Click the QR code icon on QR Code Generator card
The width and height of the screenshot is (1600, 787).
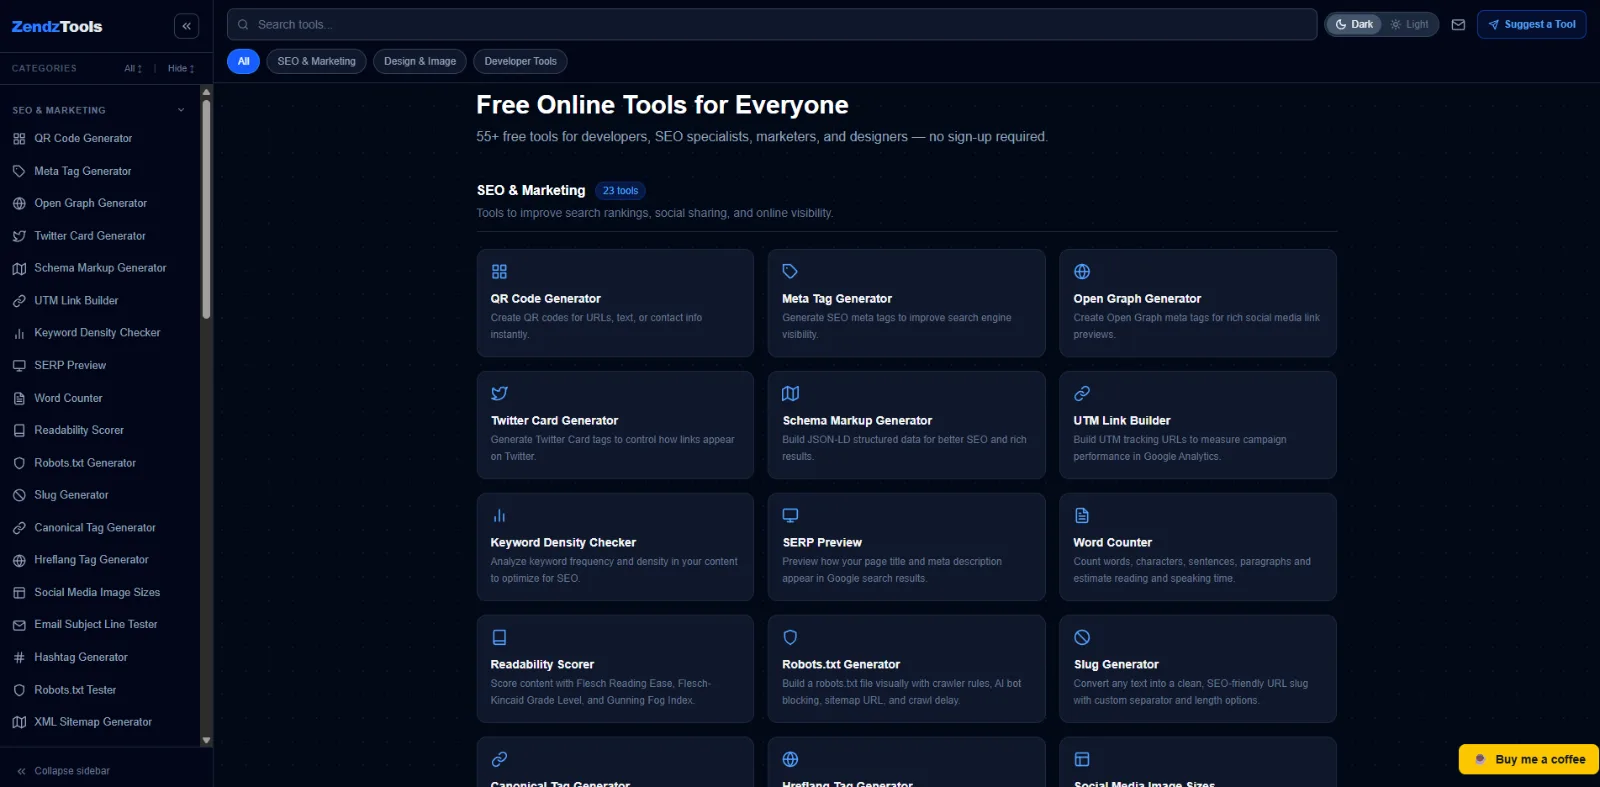tap(499, 271)
